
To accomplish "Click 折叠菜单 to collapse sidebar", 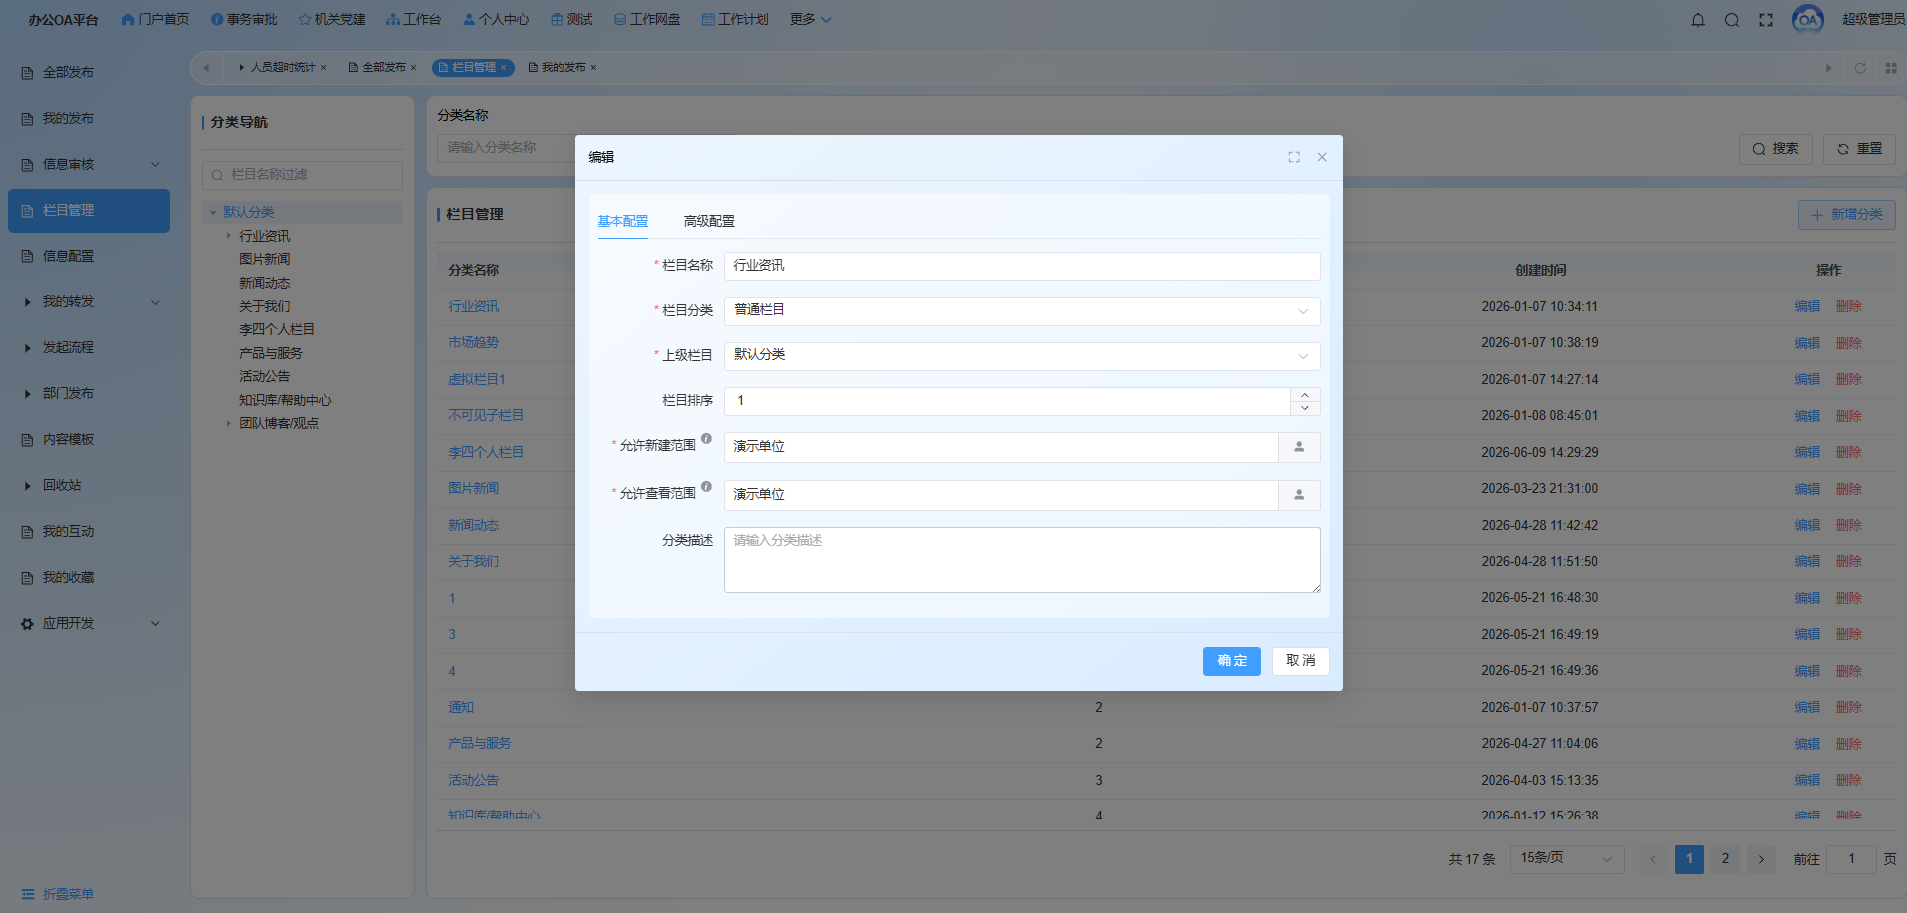I will tap(58, 894).
